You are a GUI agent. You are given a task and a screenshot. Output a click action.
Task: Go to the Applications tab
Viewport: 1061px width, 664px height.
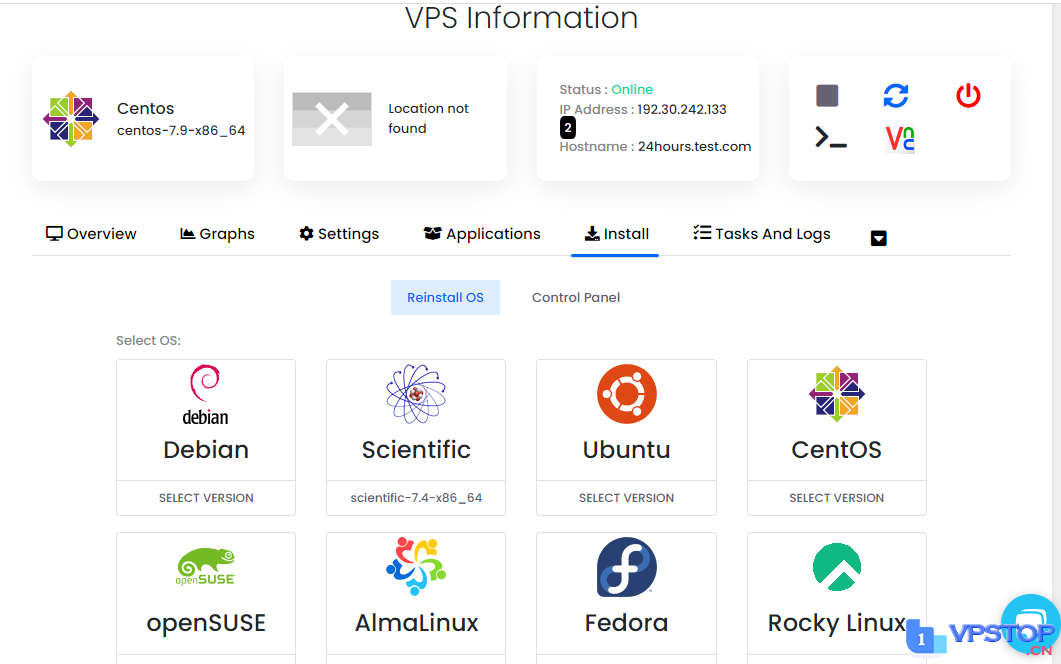point(482,234)
